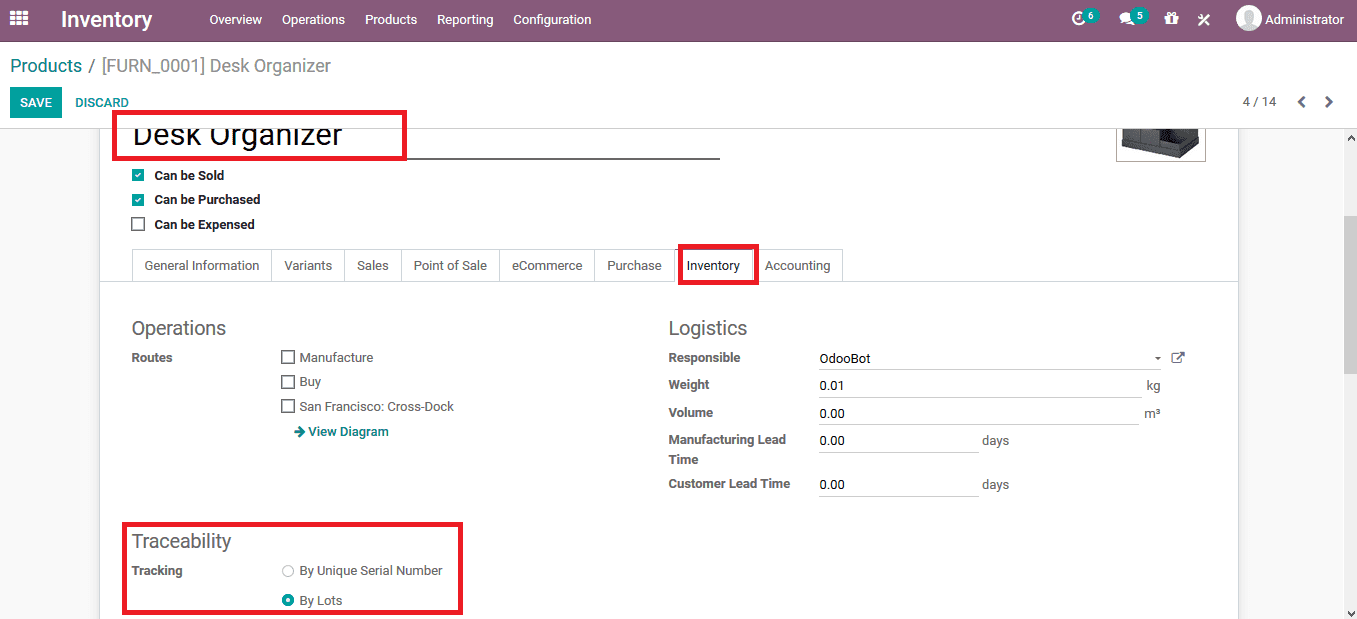Switch to Variants tab
Viewport: 1357px width, 619px height.
(308, 266)
